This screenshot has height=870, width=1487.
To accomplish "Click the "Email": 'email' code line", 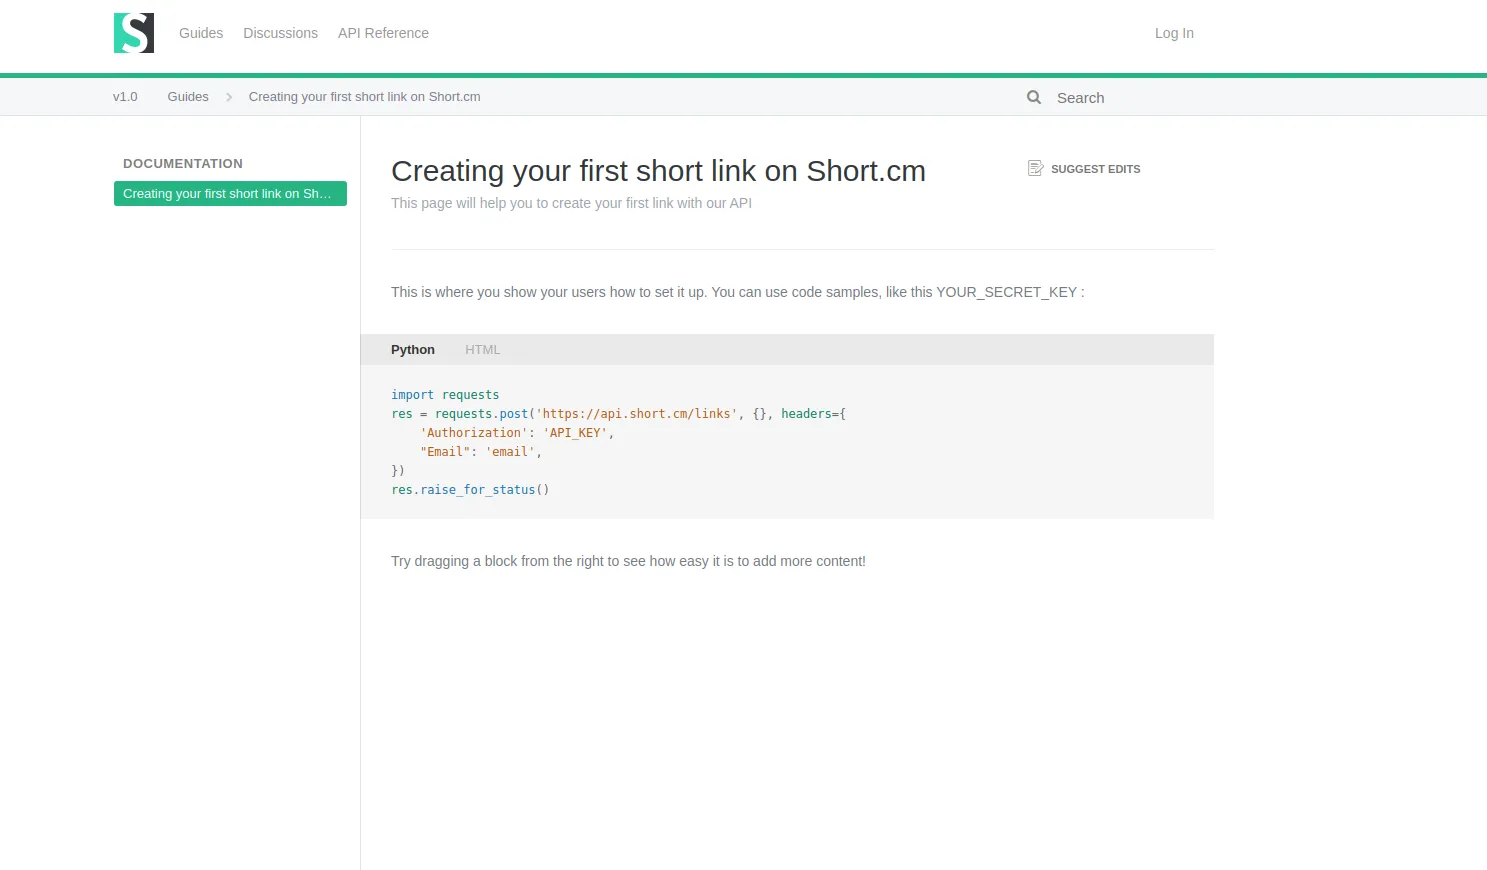I will (481, 452).
